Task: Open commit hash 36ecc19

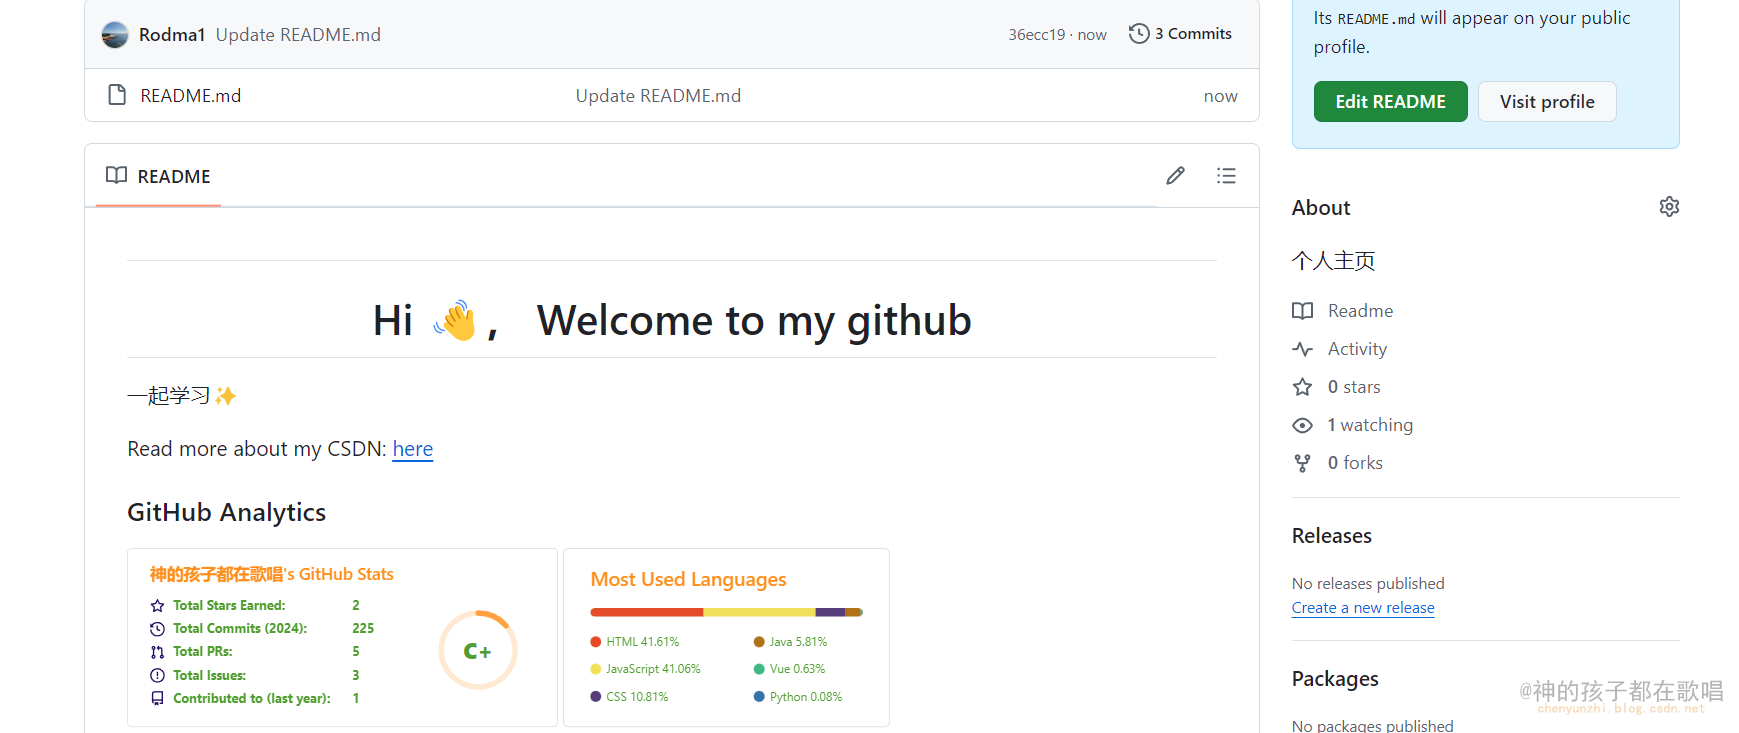Action: [x=1037, y=35]
